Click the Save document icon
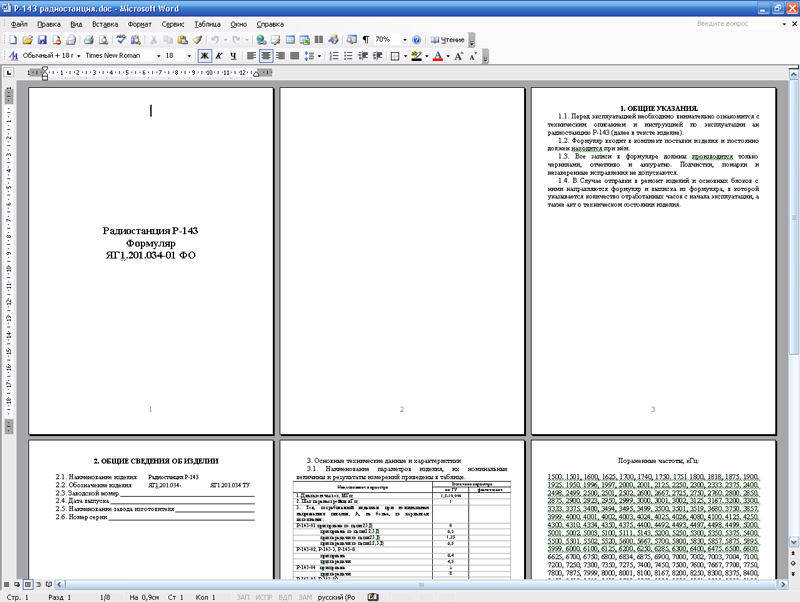The width and height of the screenshot is (800, 602). pos(42,40)
